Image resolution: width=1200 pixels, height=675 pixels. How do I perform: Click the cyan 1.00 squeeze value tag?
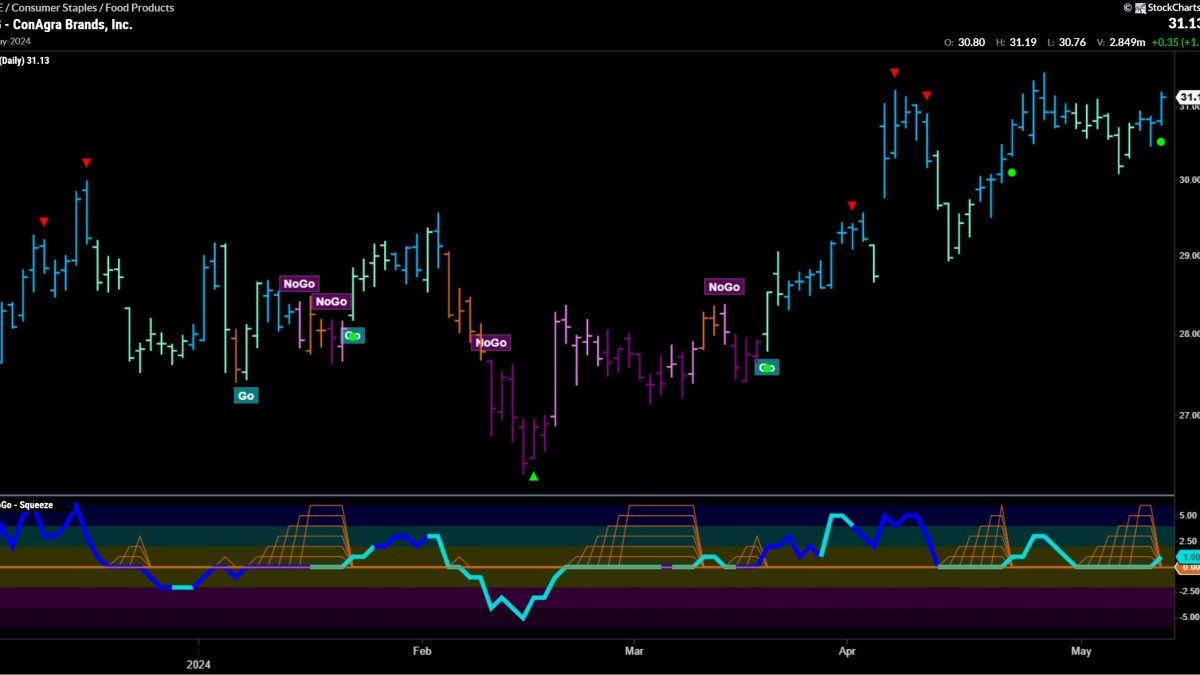coord(1189,556)
